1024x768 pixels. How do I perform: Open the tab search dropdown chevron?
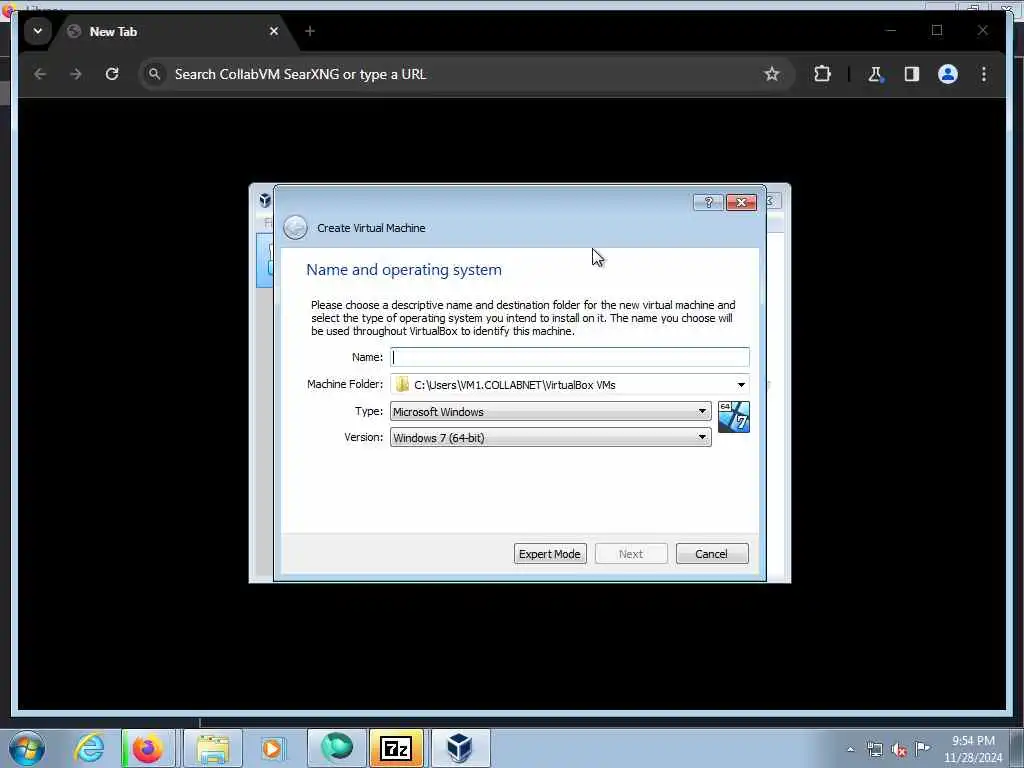[38, 31]
